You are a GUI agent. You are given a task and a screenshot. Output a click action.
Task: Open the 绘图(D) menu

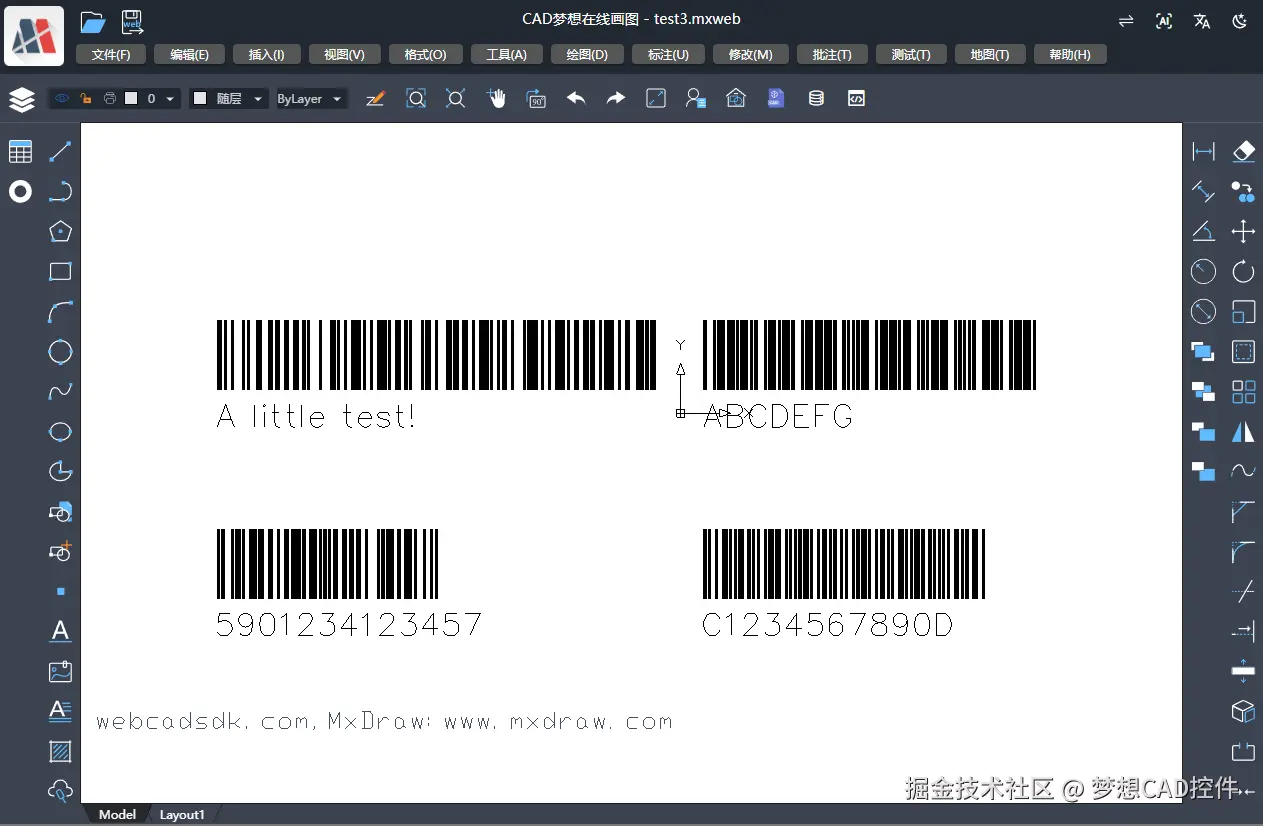(587, 55)
